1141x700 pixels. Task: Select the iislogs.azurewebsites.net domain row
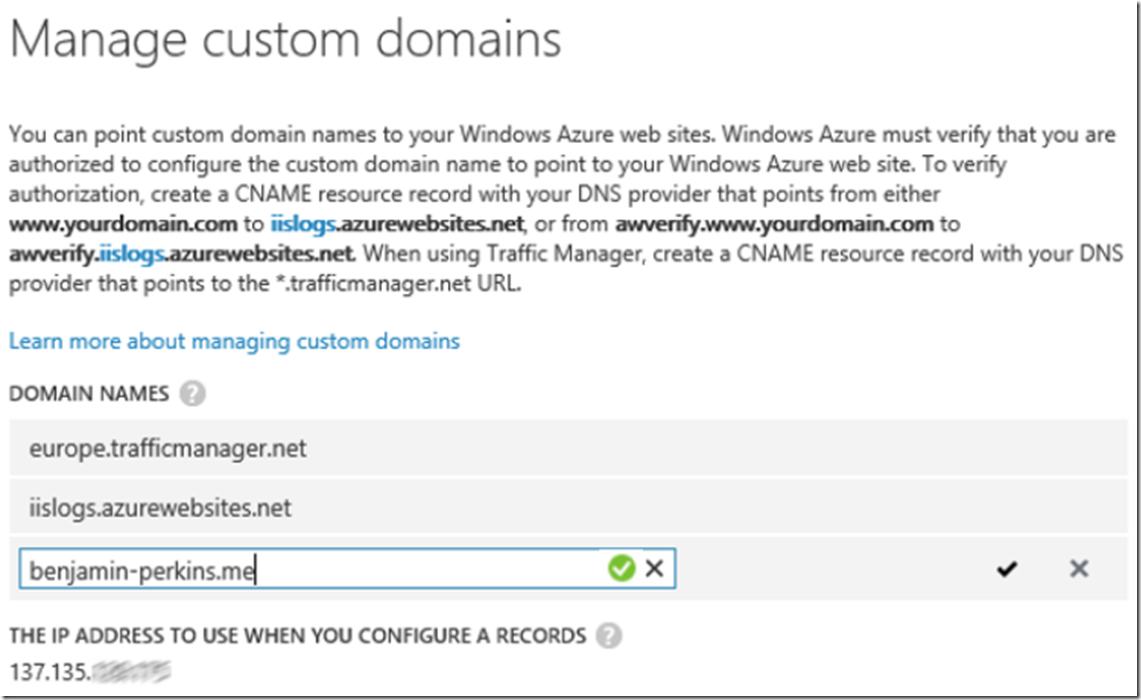coord(568,507)
